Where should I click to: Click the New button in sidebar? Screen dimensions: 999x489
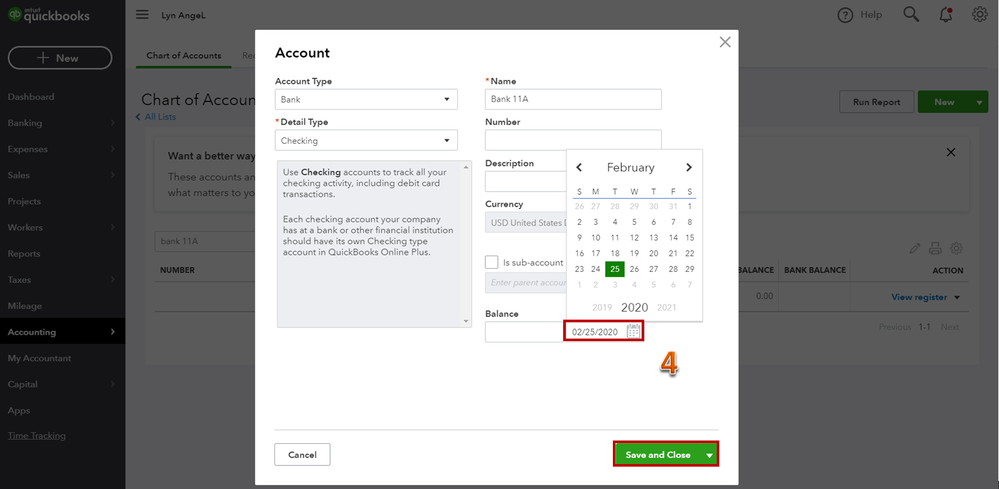pos(60,58)
